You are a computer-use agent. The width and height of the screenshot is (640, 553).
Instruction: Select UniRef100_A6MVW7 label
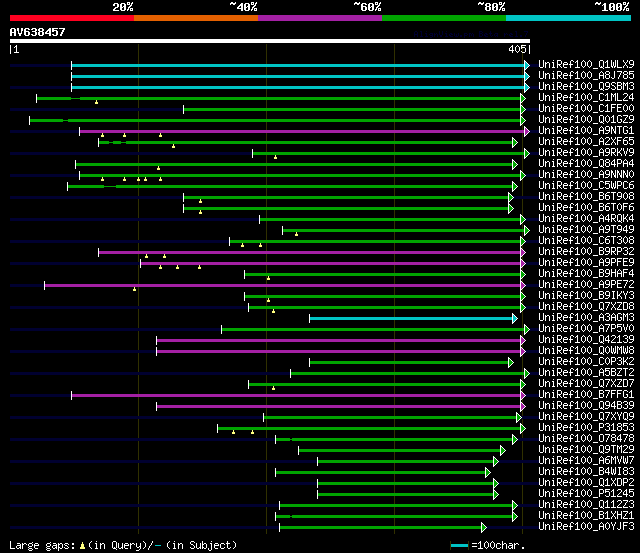pos(586,461)
